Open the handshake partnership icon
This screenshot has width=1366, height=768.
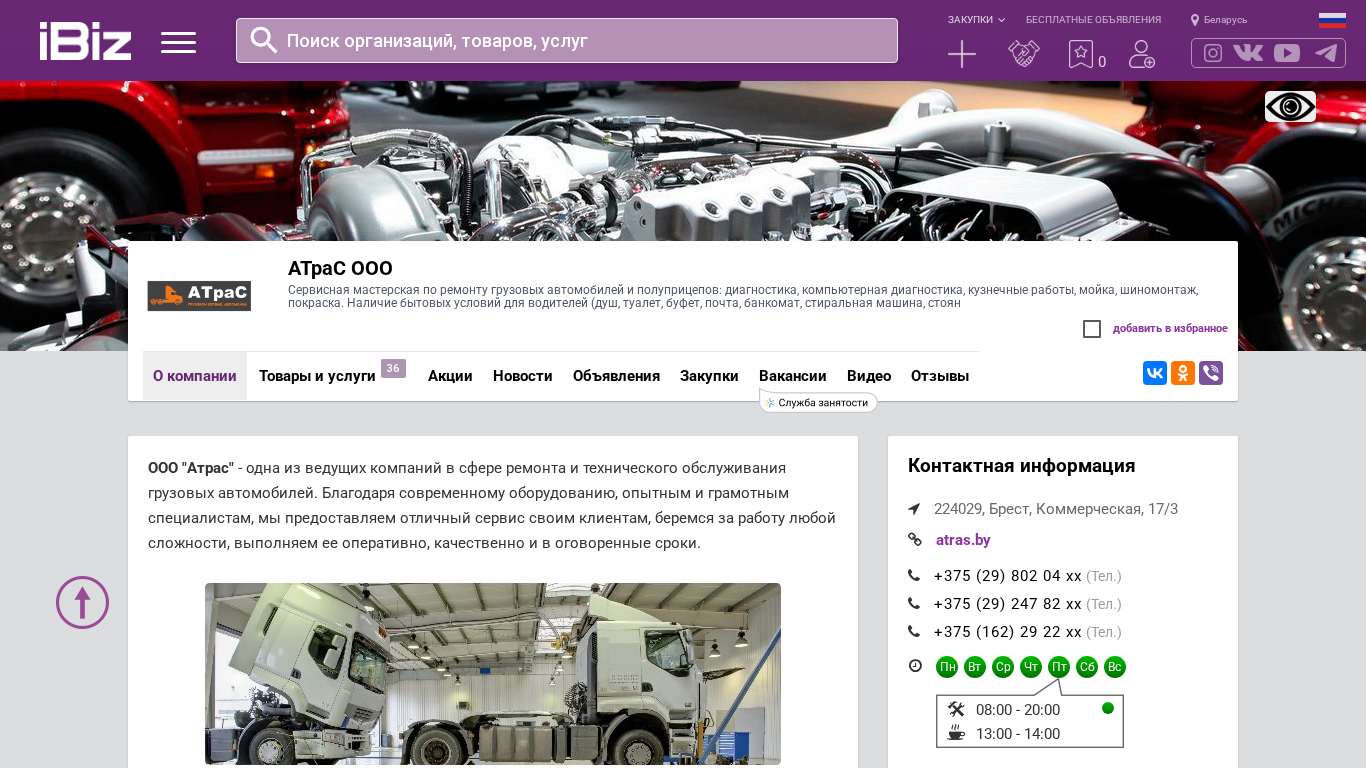[x=1024, y=54]
